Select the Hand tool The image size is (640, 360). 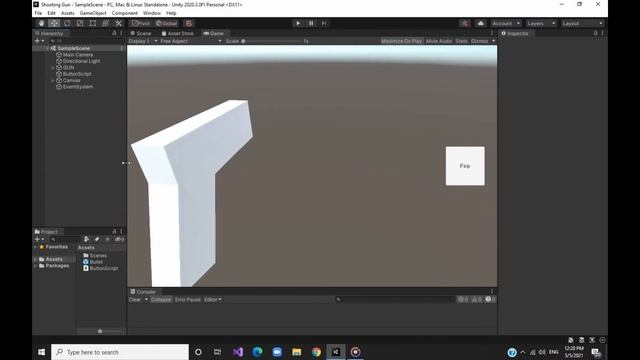[41, 23]
